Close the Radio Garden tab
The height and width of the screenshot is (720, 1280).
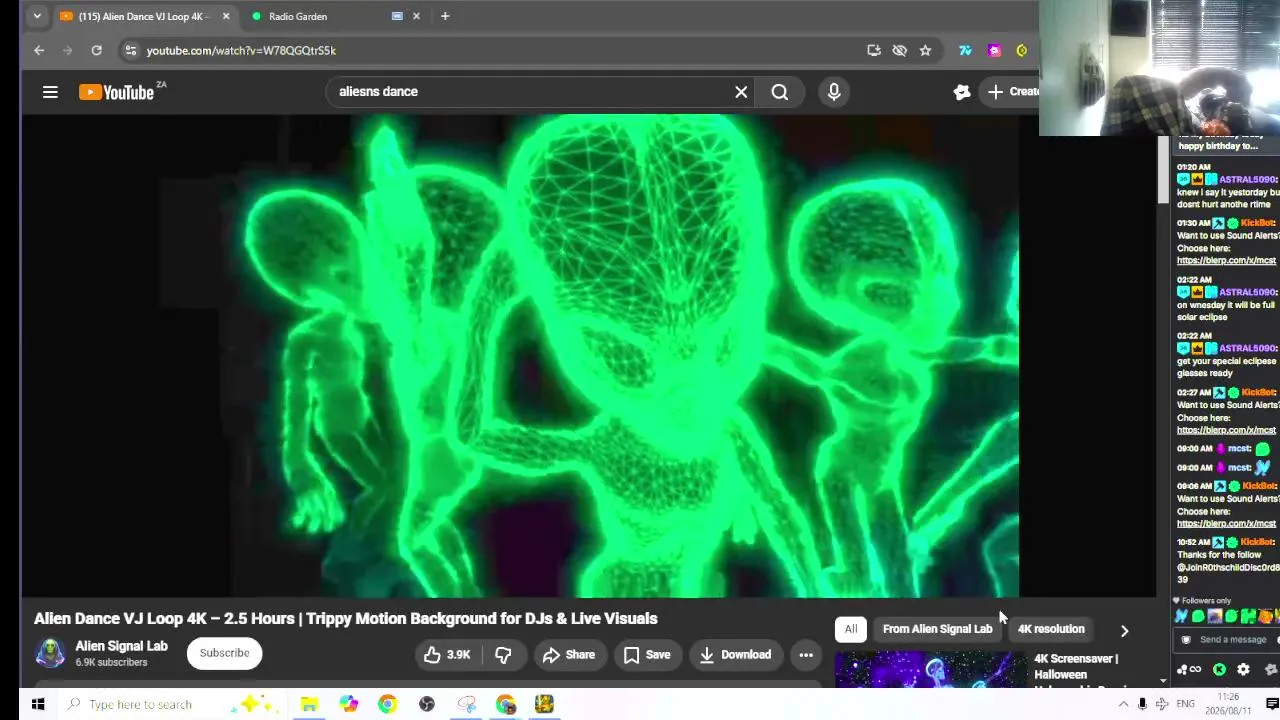coord(416,16)
